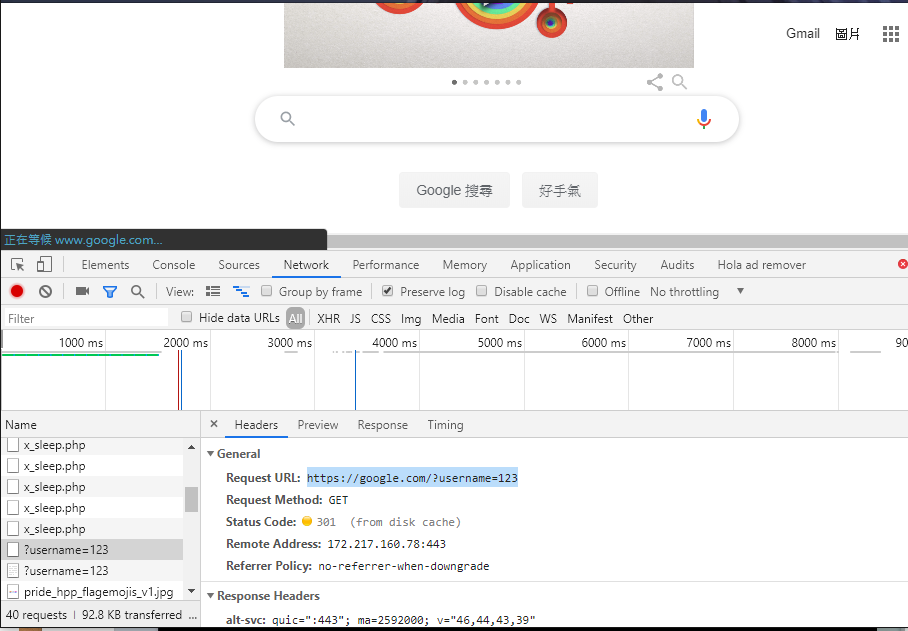Open Hola ad remover tab
Image resolution: width=908 pixels, height=631 pixels.
pos(761,265)
